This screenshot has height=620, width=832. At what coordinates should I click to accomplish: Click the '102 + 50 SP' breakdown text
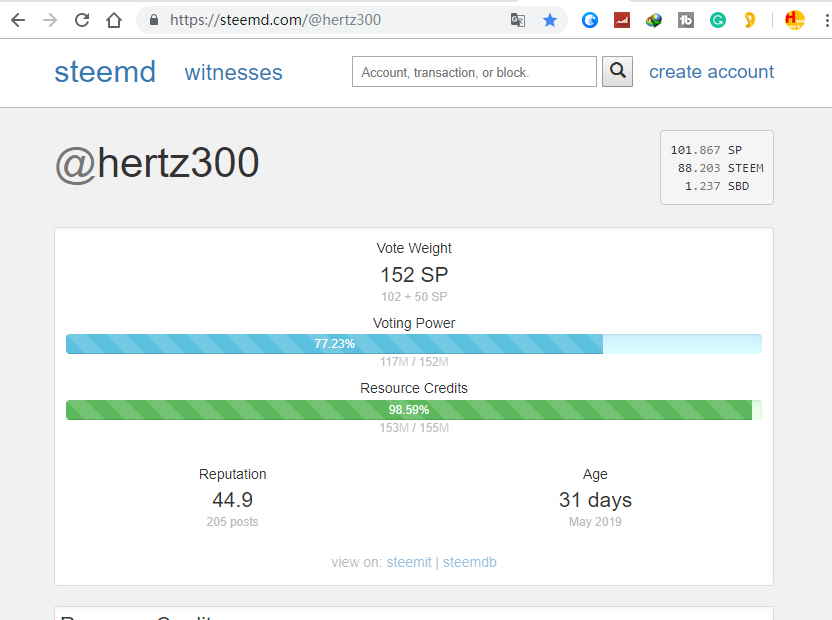pos(414,297)
